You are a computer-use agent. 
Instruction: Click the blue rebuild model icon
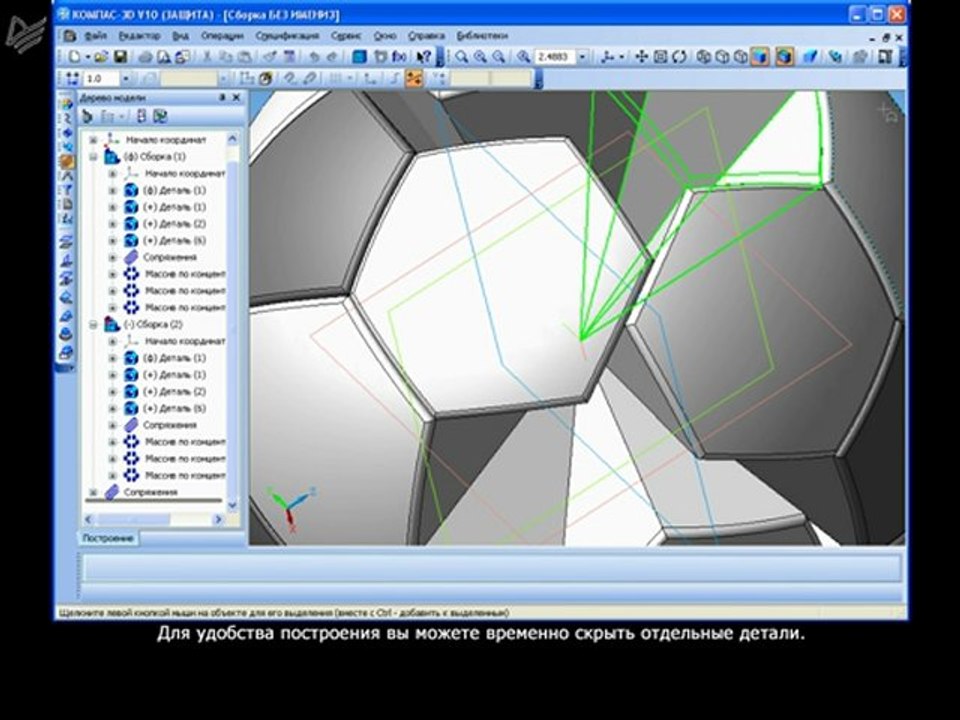[359, 57]
